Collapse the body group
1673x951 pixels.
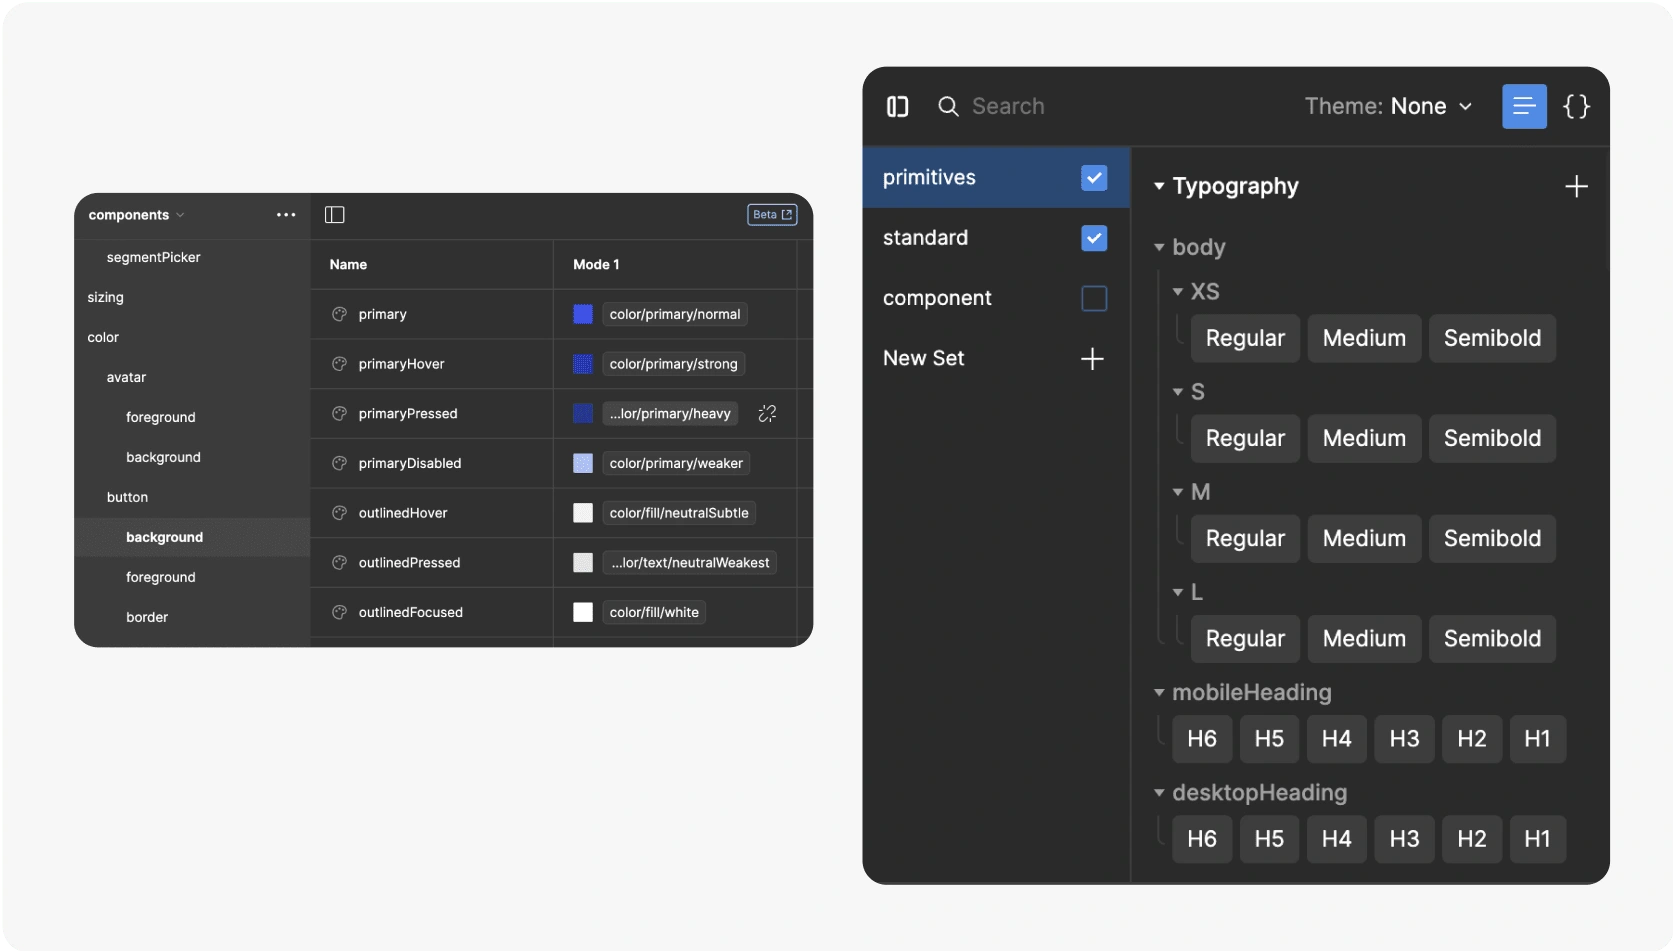click(1159, 247)
